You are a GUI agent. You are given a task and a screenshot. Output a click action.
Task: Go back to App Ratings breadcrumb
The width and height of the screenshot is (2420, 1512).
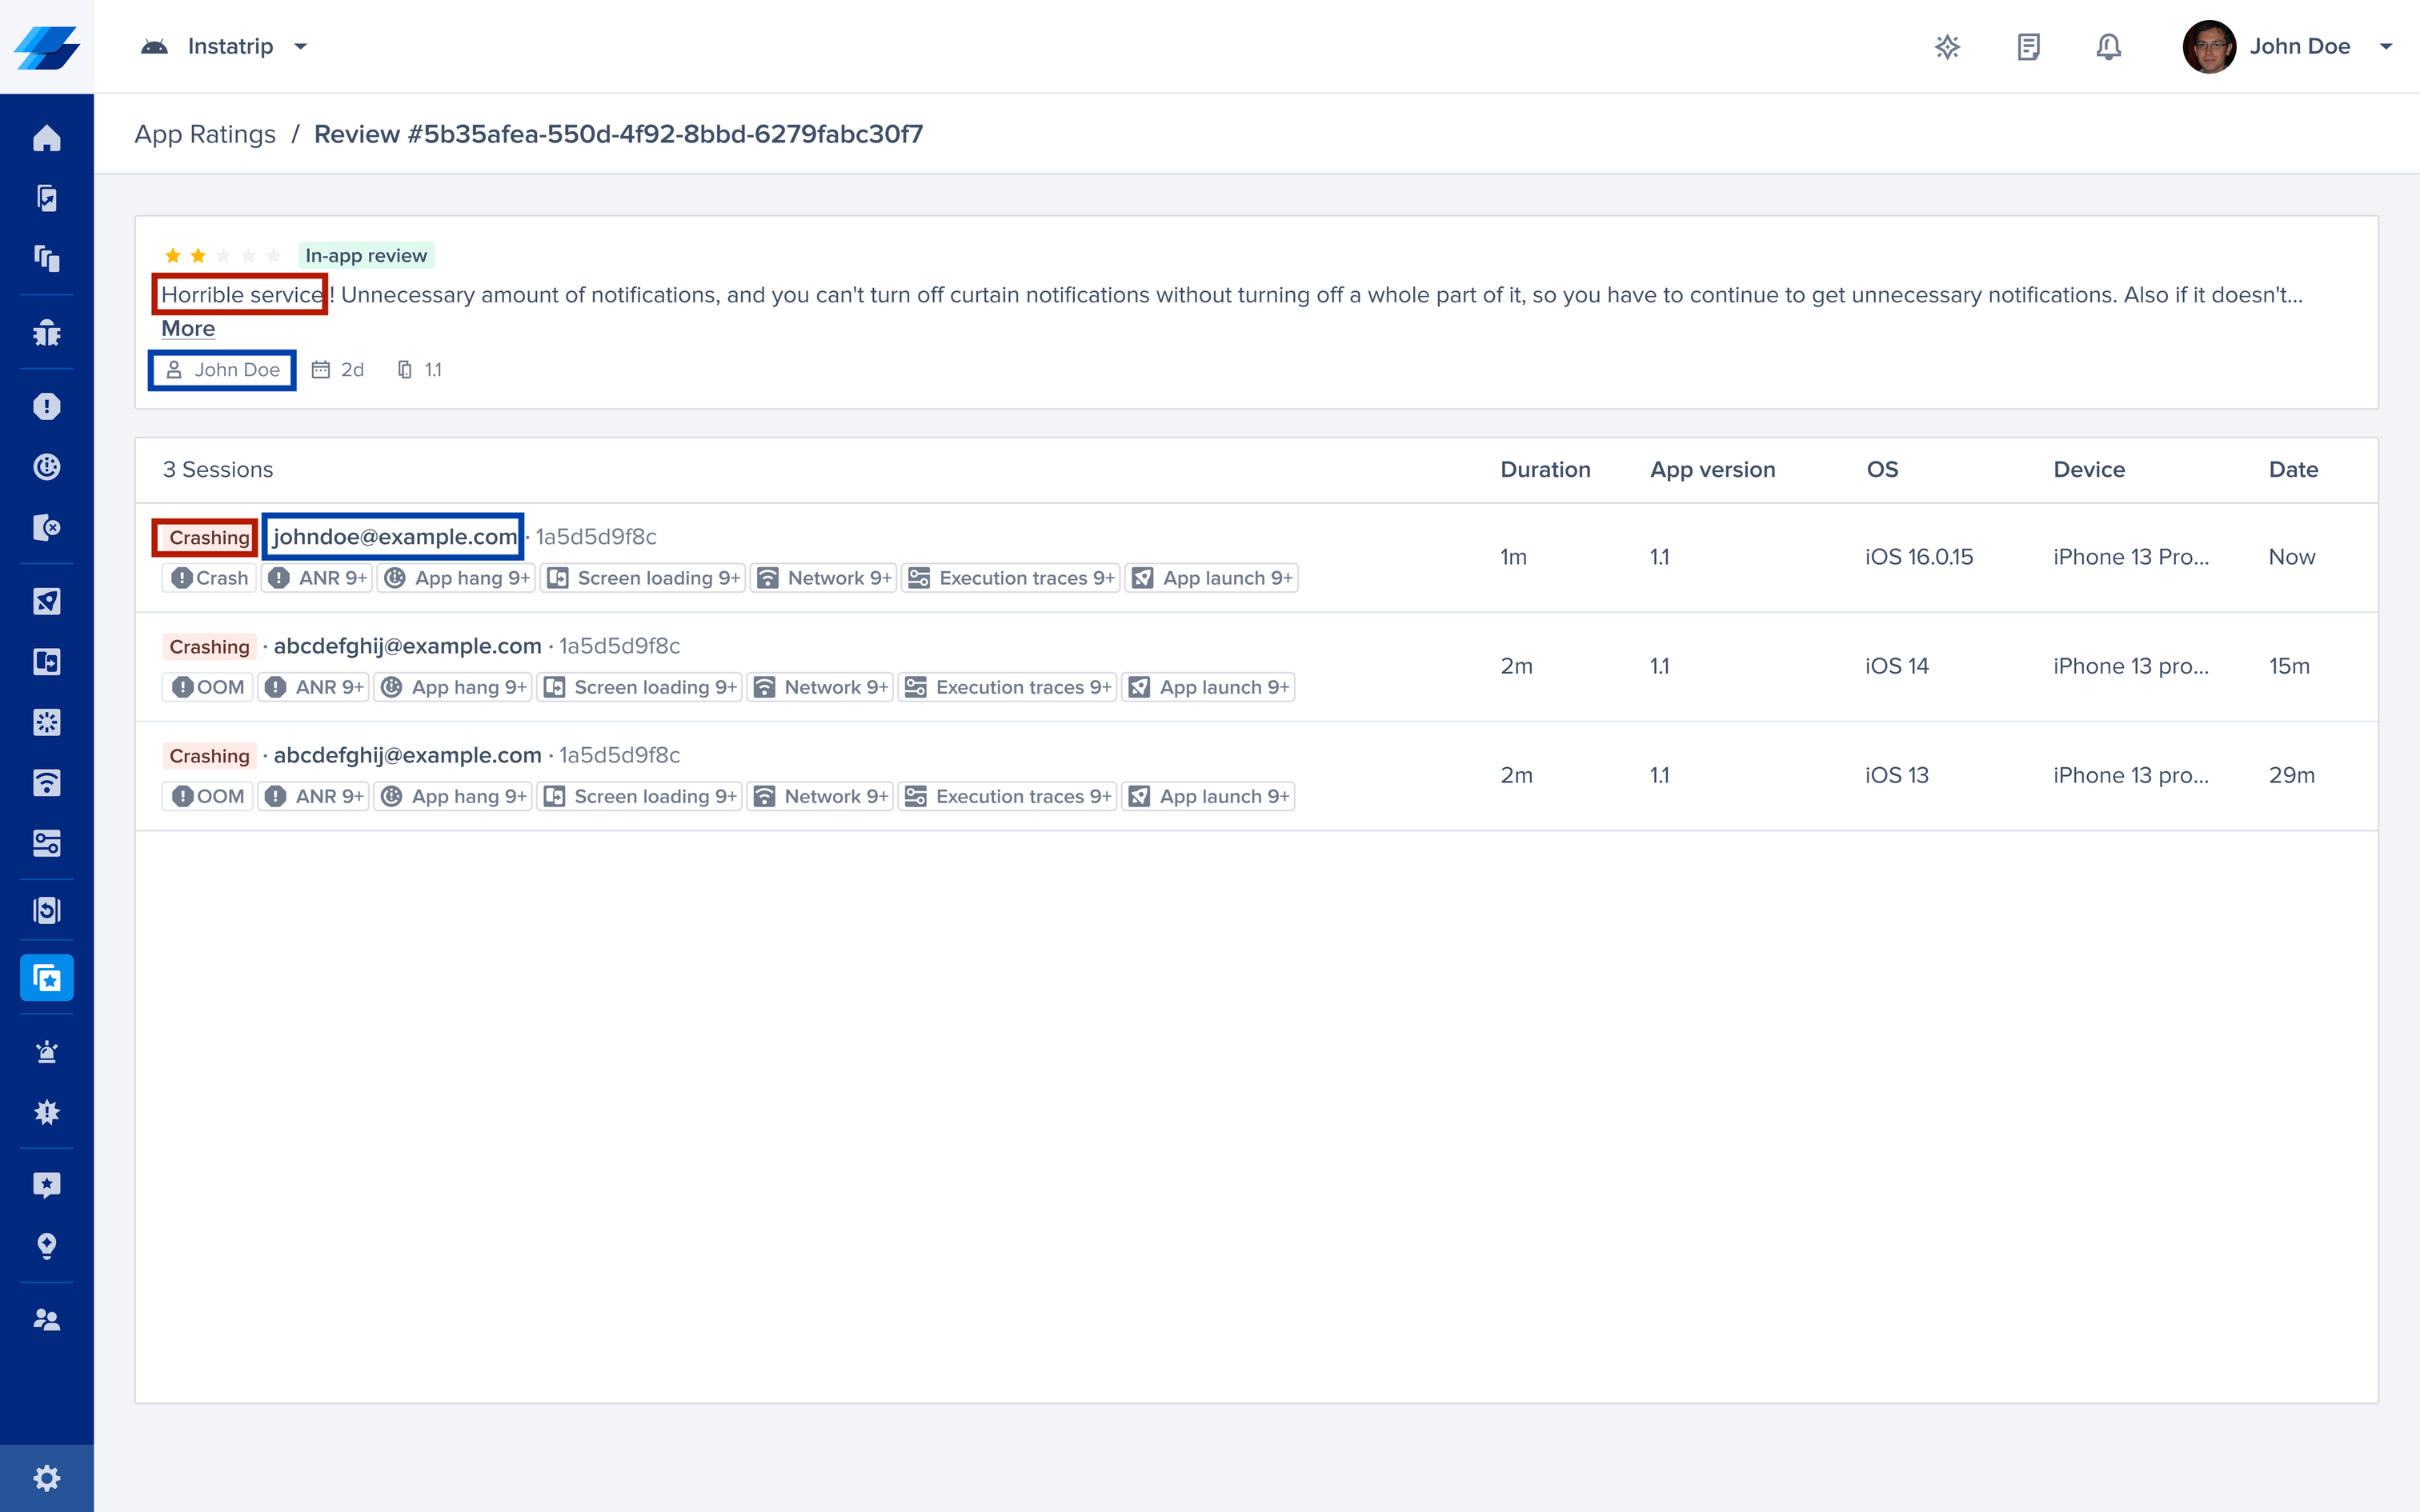click(x=205, y=134)
